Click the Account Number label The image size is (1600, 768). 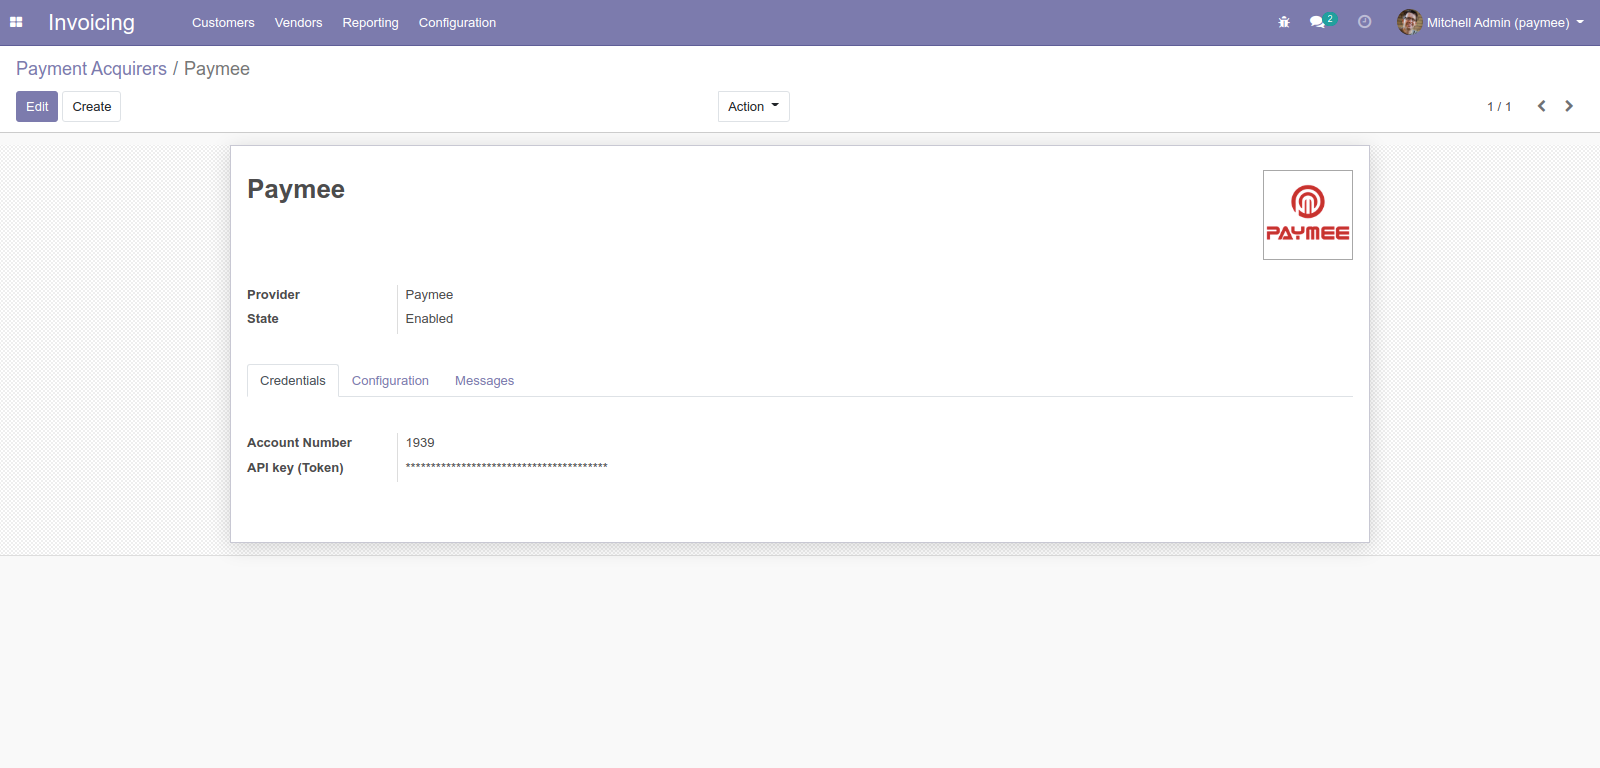pos(299,442)
